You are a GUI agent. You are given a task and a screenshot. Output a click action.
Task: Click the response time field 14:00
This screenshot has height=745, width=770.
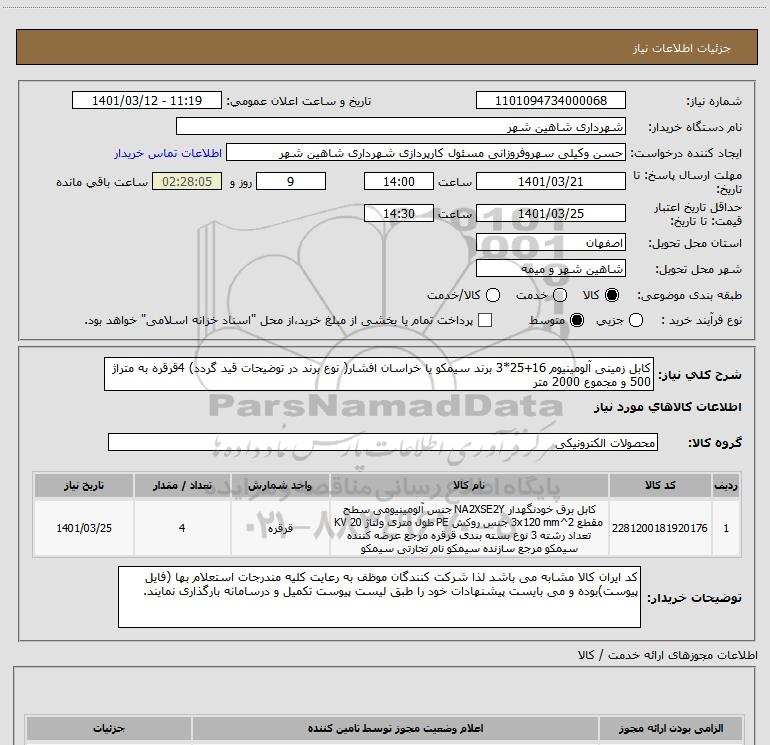point(399,181)
